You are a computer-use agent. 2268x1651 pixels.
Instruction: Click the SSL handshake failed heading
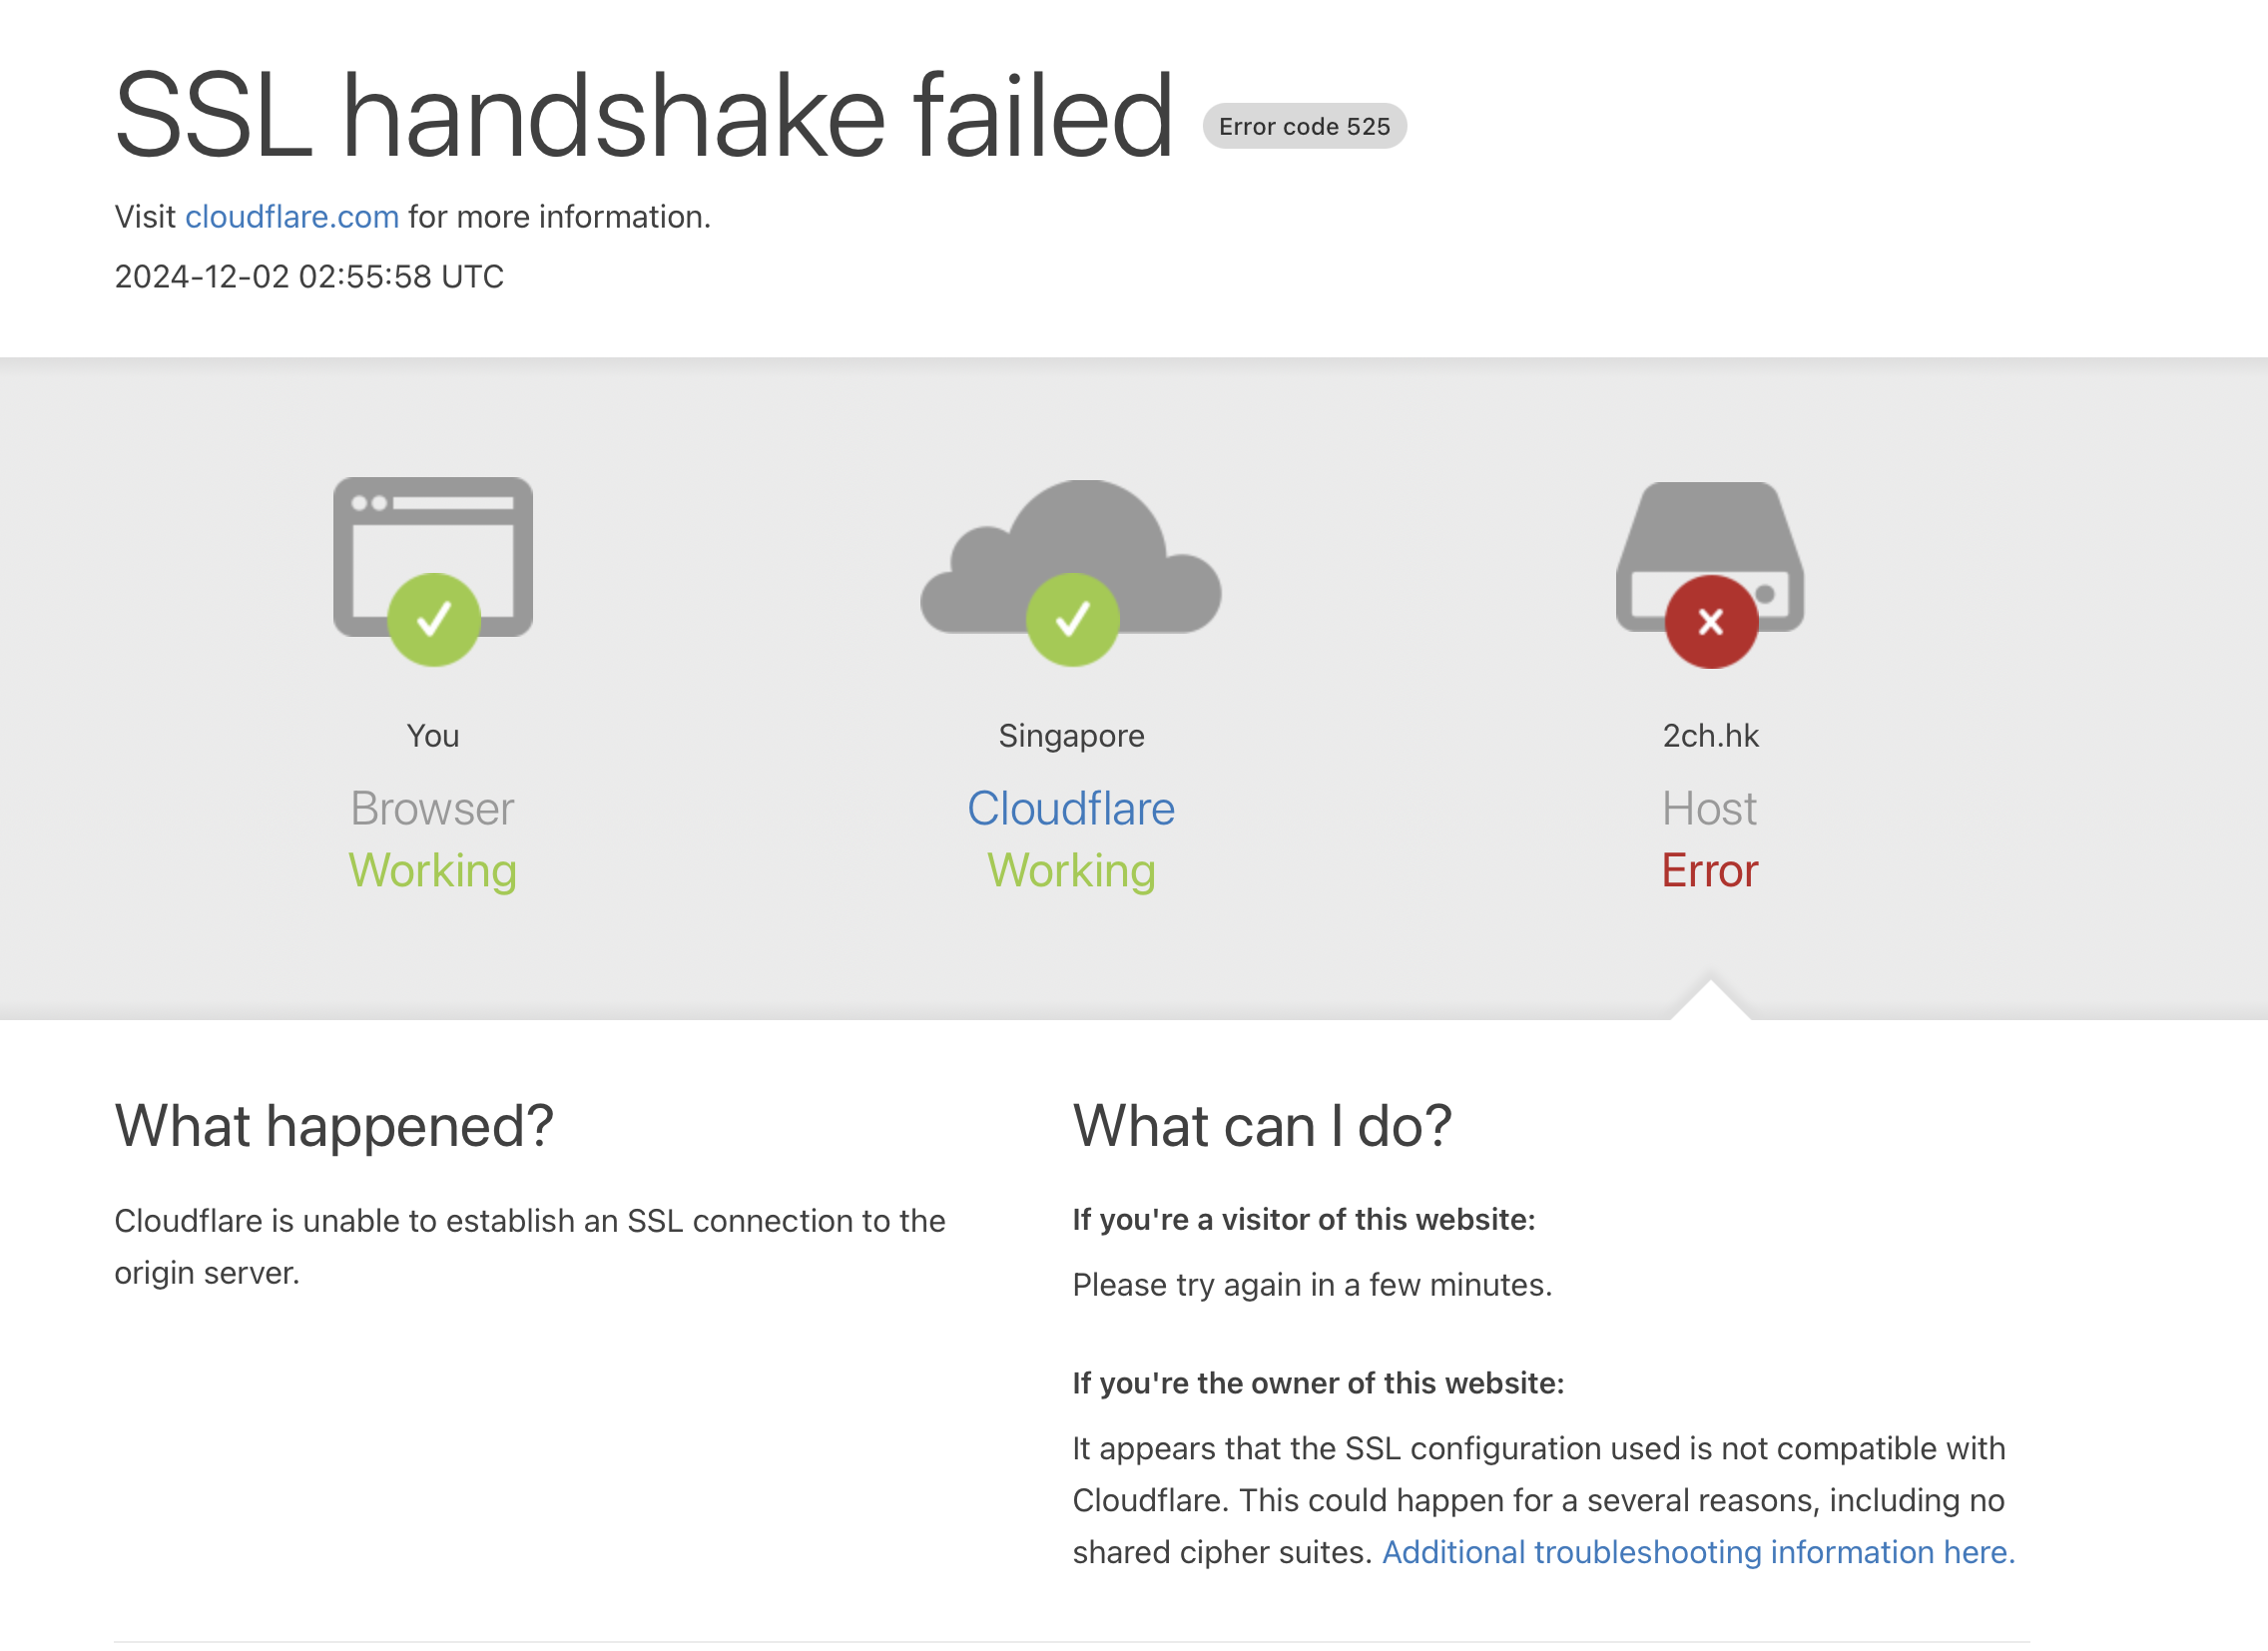[x=643, y=116]
